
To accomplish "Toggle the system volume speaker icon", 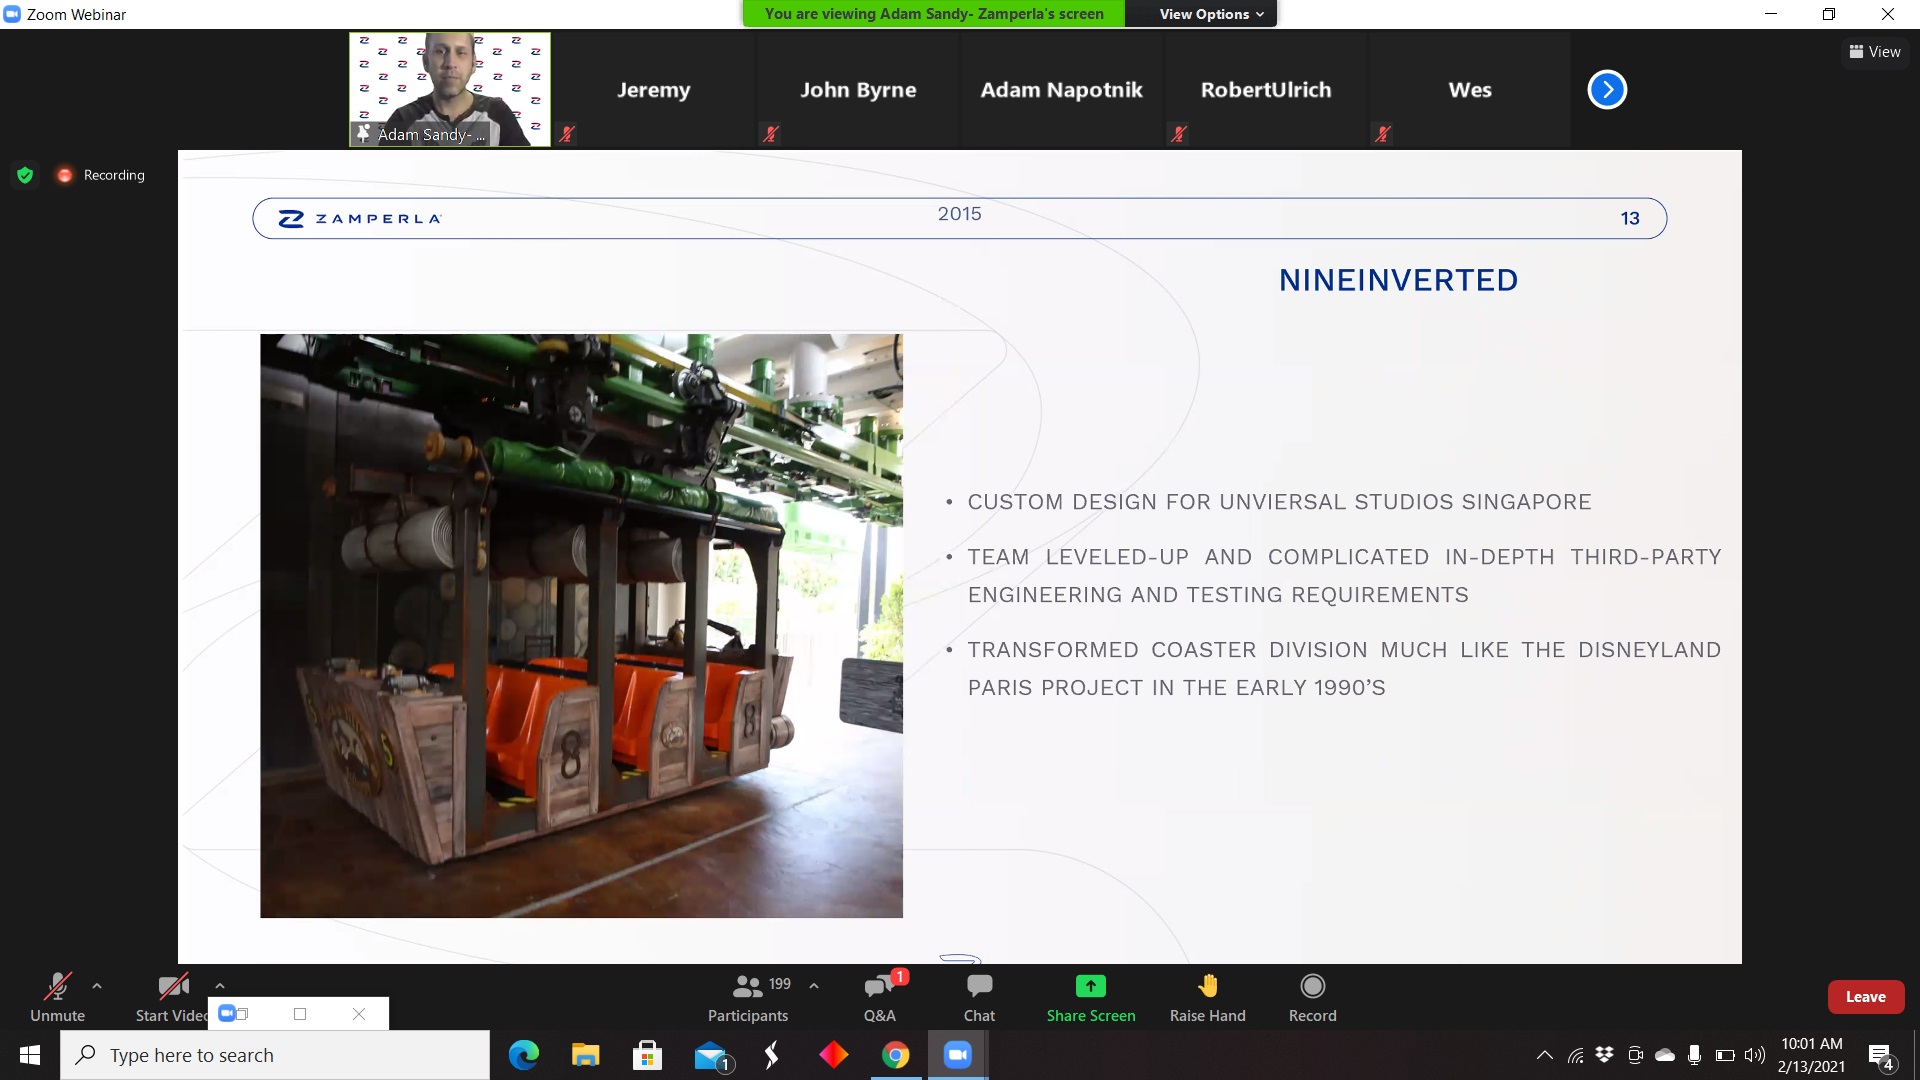I will click(1754, 1055).
